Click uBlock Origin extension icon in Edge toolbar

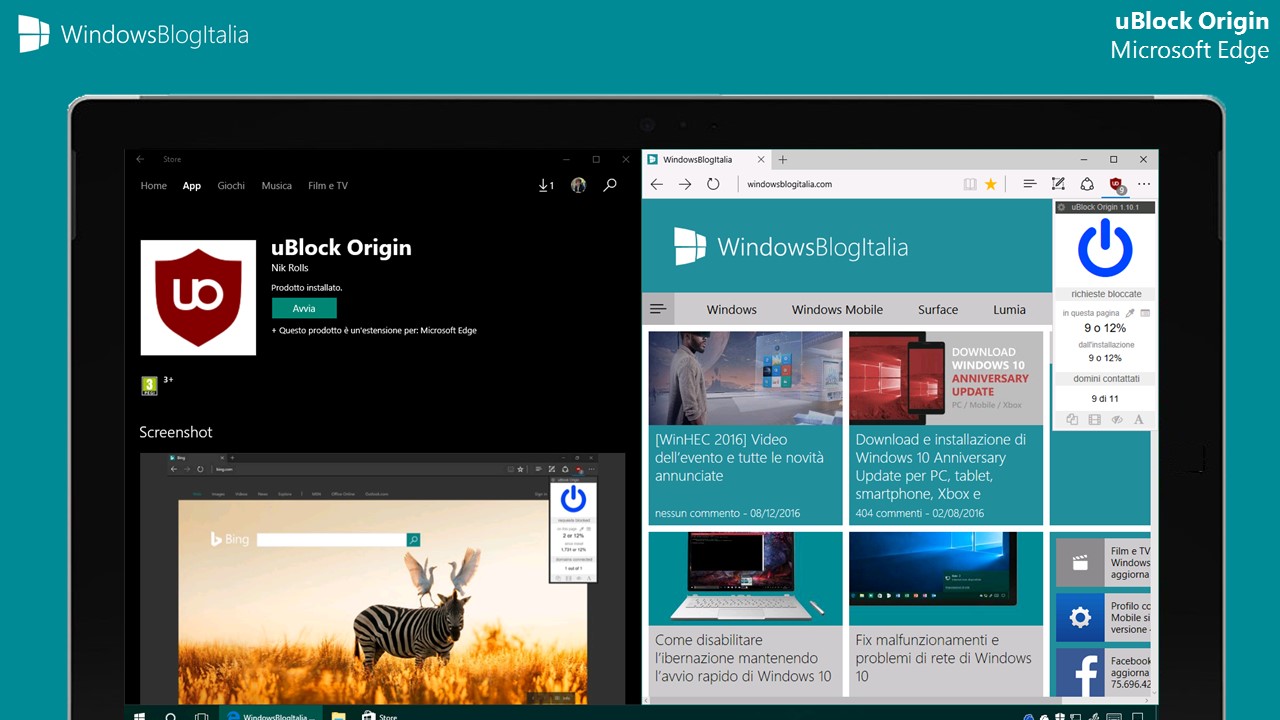coord(1116,185)
